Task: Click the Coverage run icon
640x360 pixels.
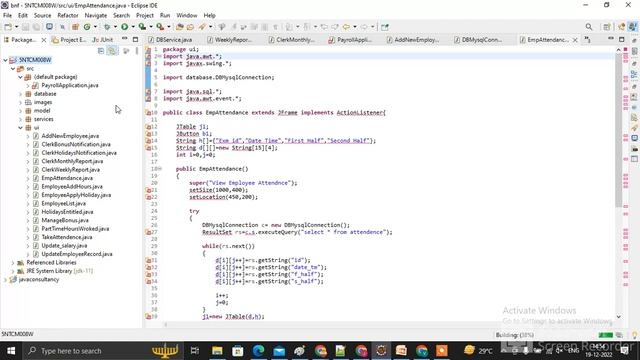Action: (142, 27)
